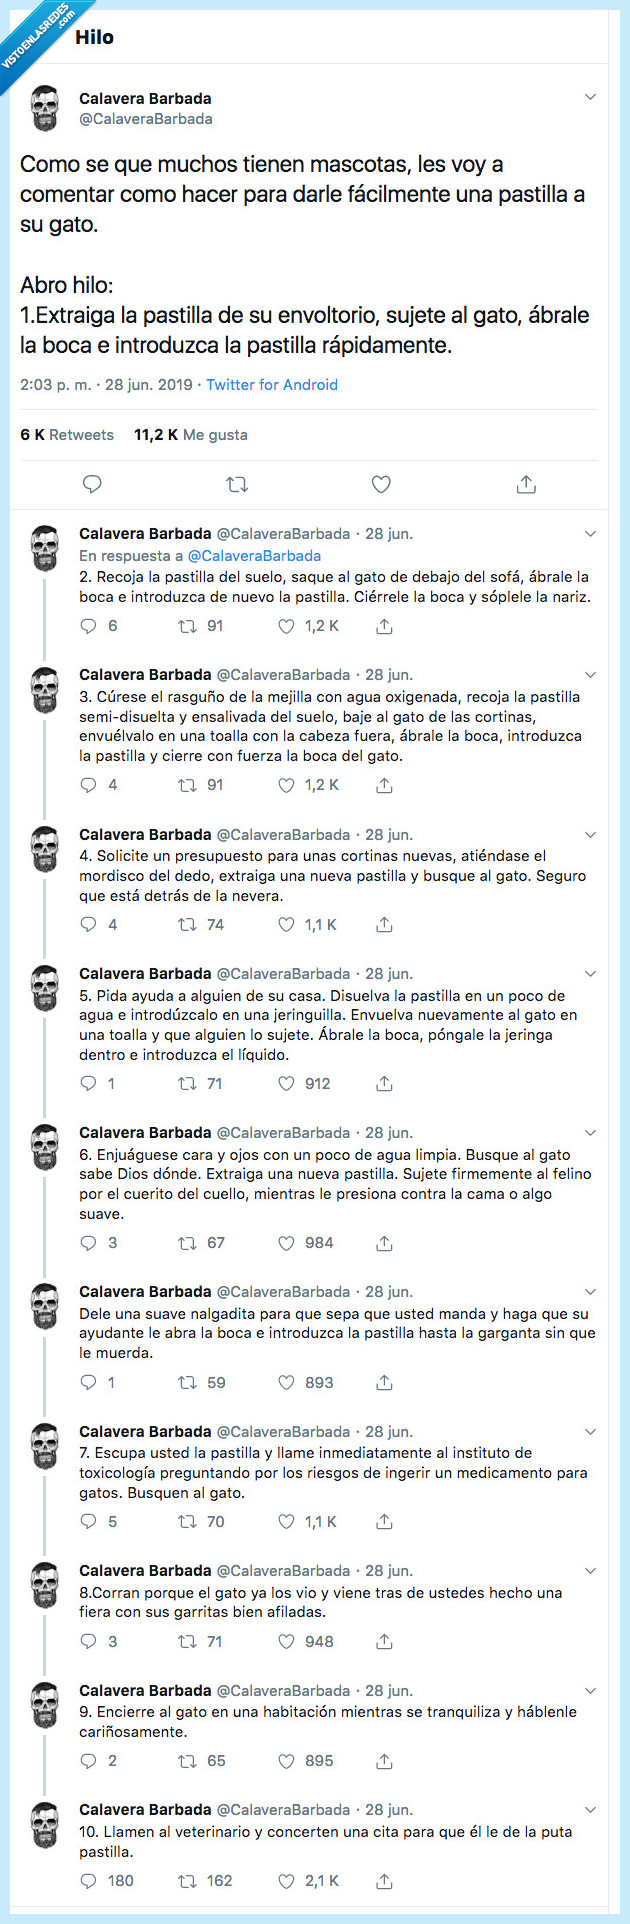Expand options chevron on the step 2 reply
The height and width of the screenshot is (1924, 630).
point(590,534)
